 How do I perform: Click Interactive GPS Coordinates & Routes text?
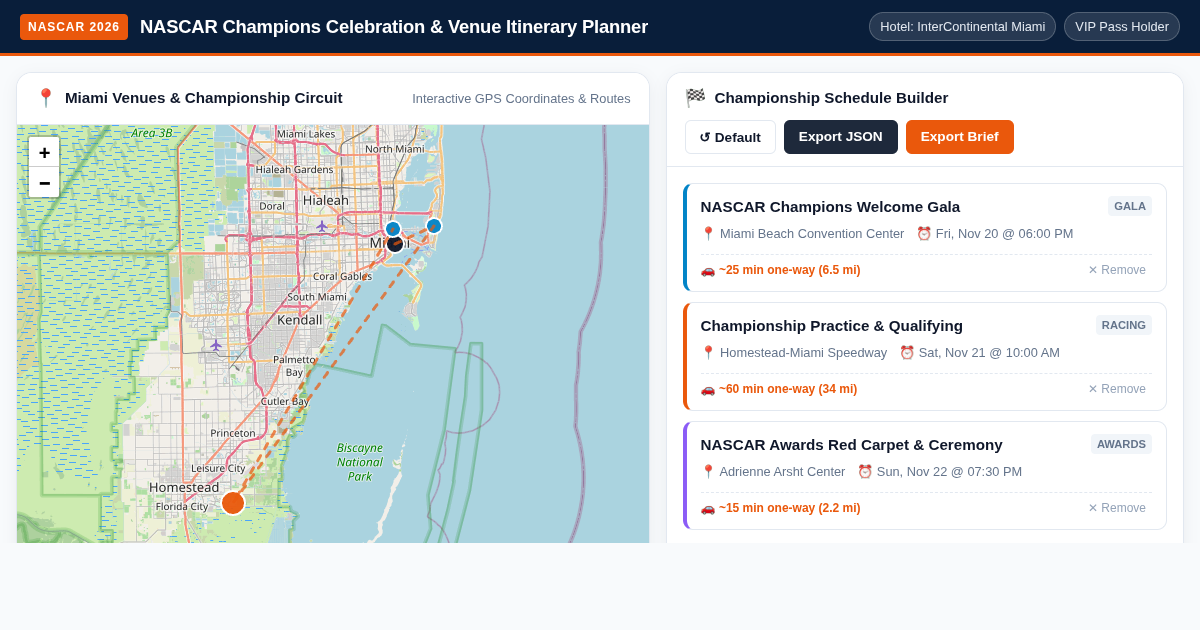tap(521, 98)
